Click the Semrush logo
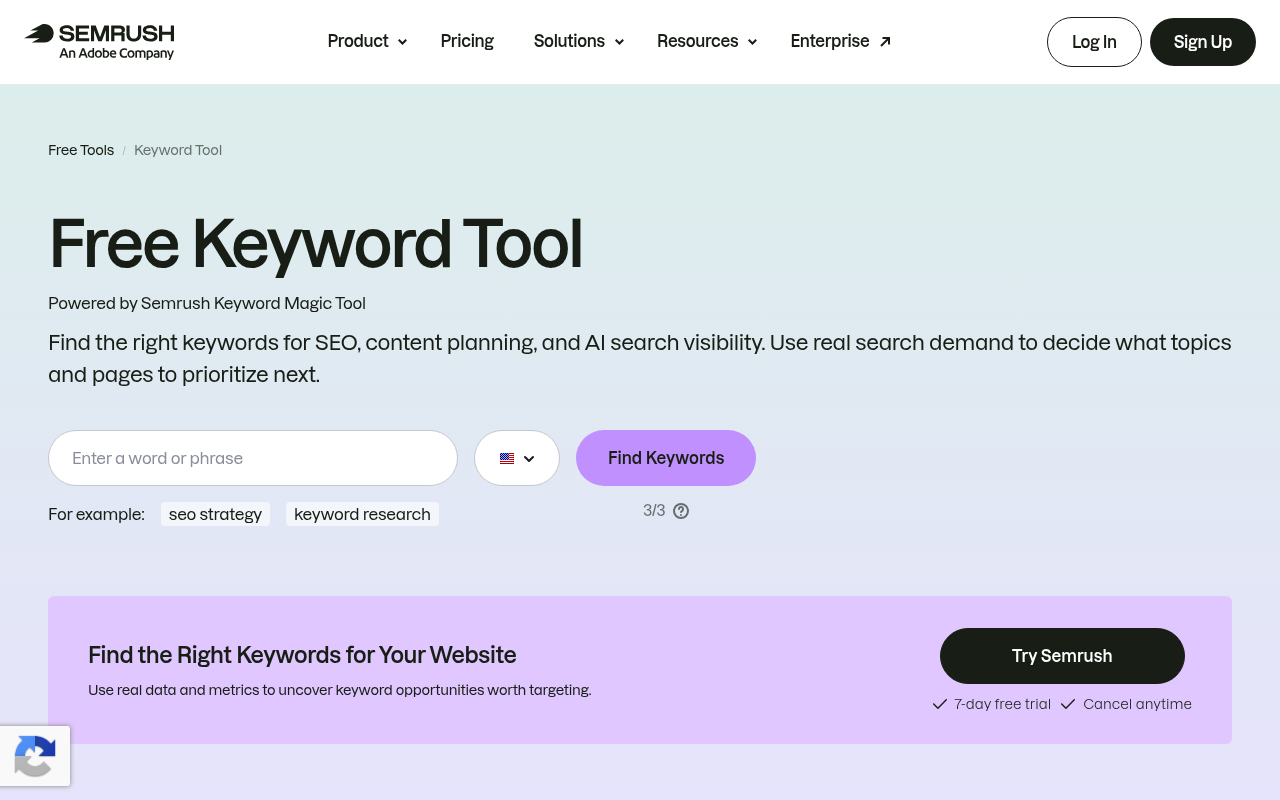The width and height of the screenshot is (1280, 800). [100, 41]
